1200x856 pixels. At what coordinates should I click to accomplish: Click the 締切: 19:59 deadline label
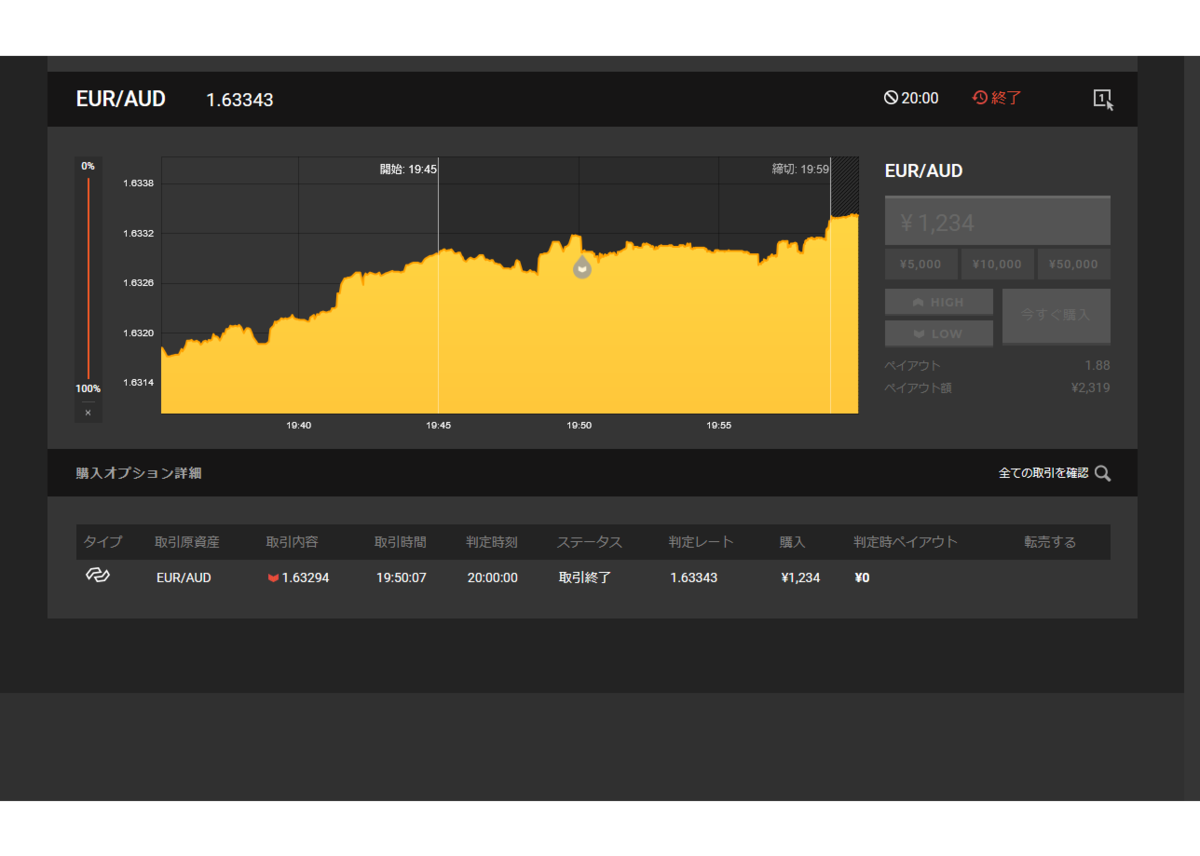coord(800,169)
